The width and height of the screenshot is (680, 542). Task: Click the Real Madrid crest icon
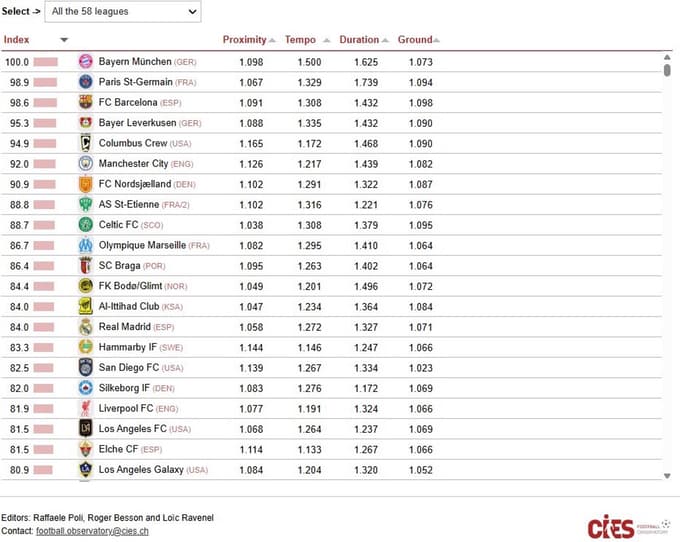pyautogui.click(x=86, y=327)
